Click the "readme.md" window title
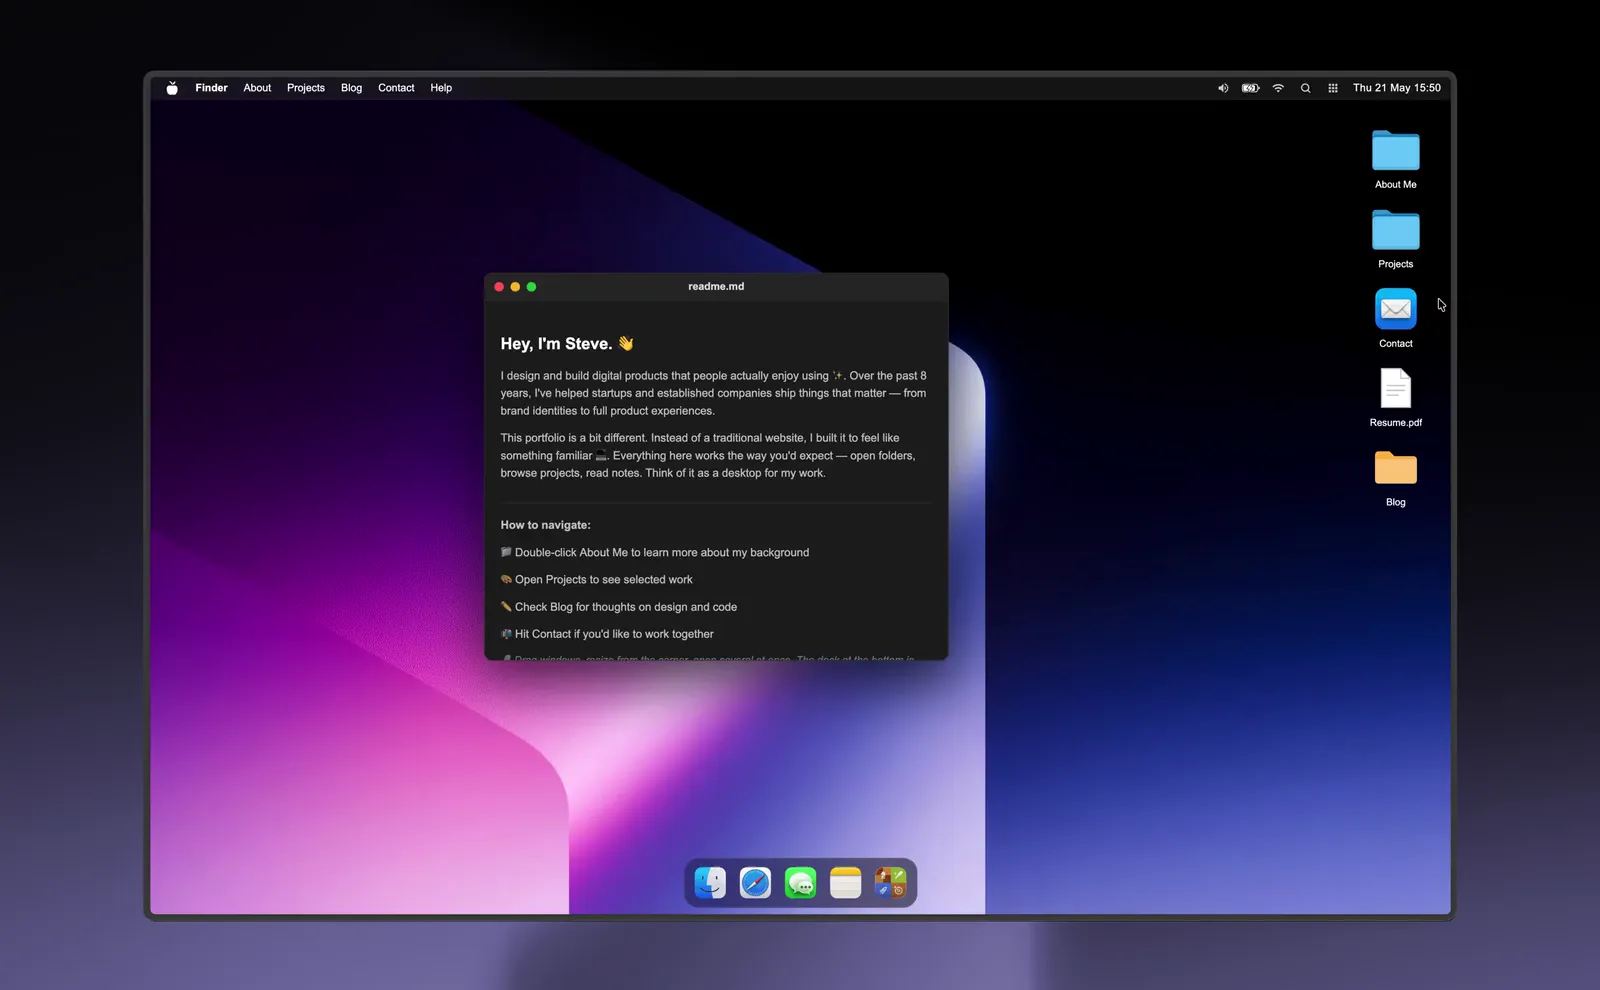 (x=716, y=286)
